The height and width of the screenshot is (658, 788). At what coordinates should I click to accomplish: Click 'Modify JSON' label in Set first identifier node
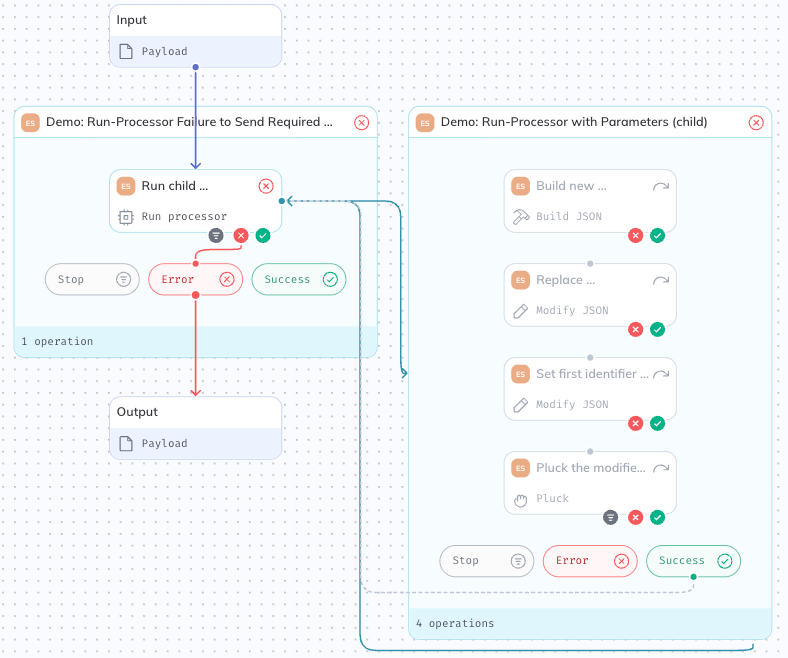[x=572, y=405]
